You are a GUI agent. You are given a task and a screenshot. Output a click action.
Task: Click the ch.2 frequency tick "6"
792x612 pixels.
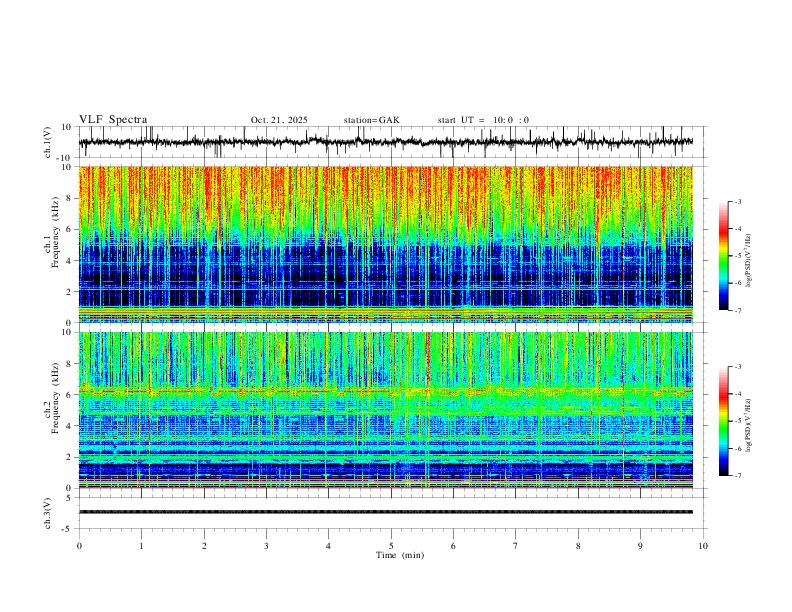click(69, 395)
